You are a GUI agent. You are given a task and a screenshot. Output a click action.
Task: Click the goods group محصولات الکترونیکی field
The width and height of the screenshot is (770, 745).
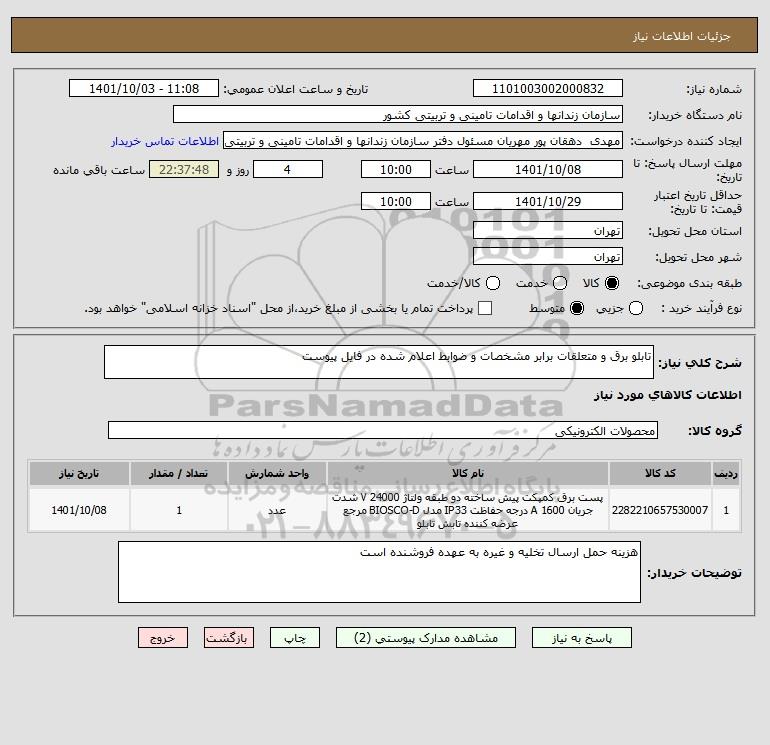click(383, 430)
